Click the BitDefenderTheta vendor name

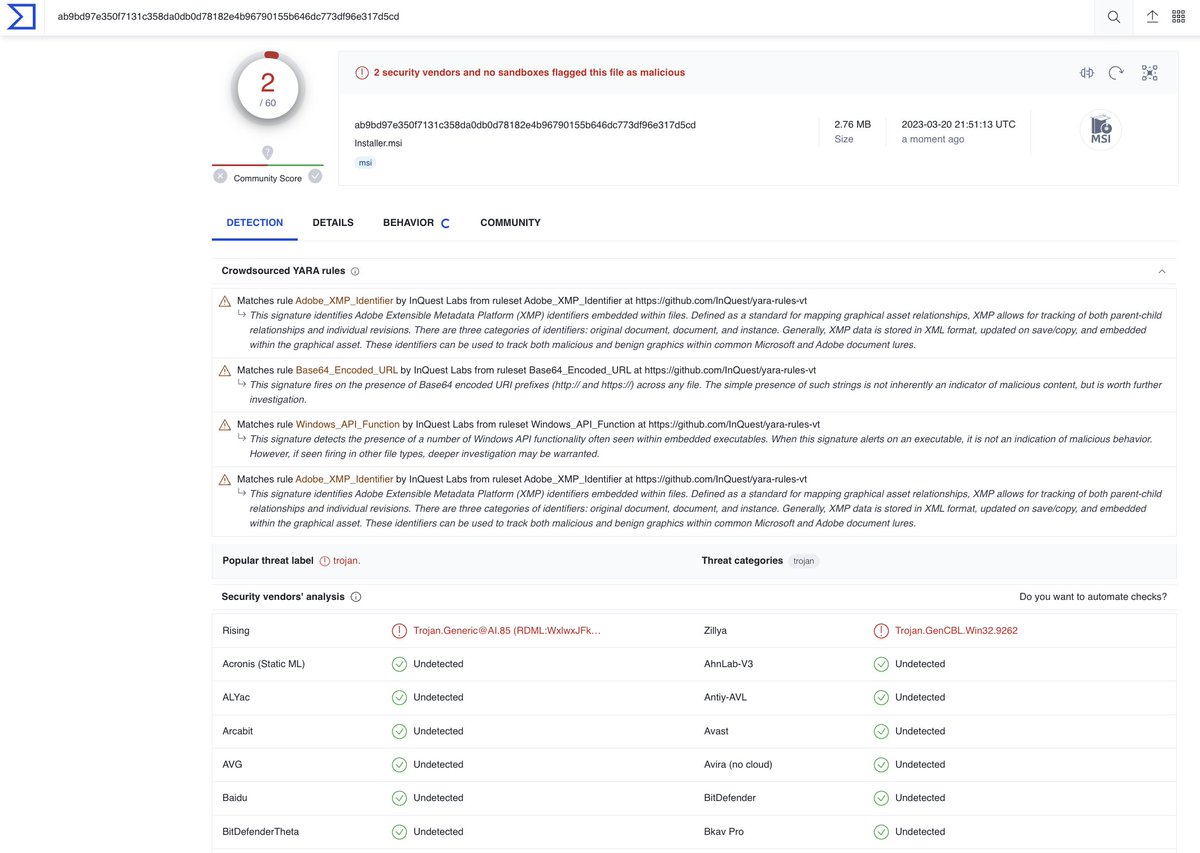pos(261,831)
